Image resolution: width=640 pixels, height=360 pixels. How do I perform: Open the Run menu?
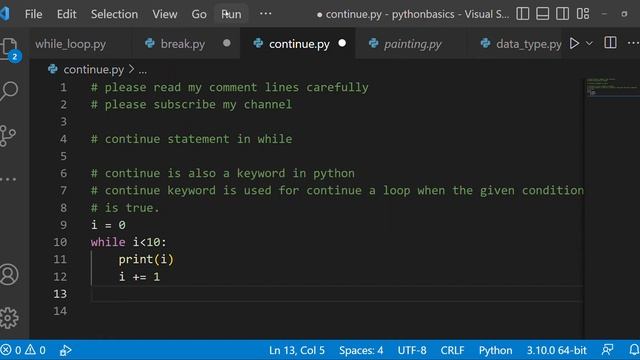point(231,14)
